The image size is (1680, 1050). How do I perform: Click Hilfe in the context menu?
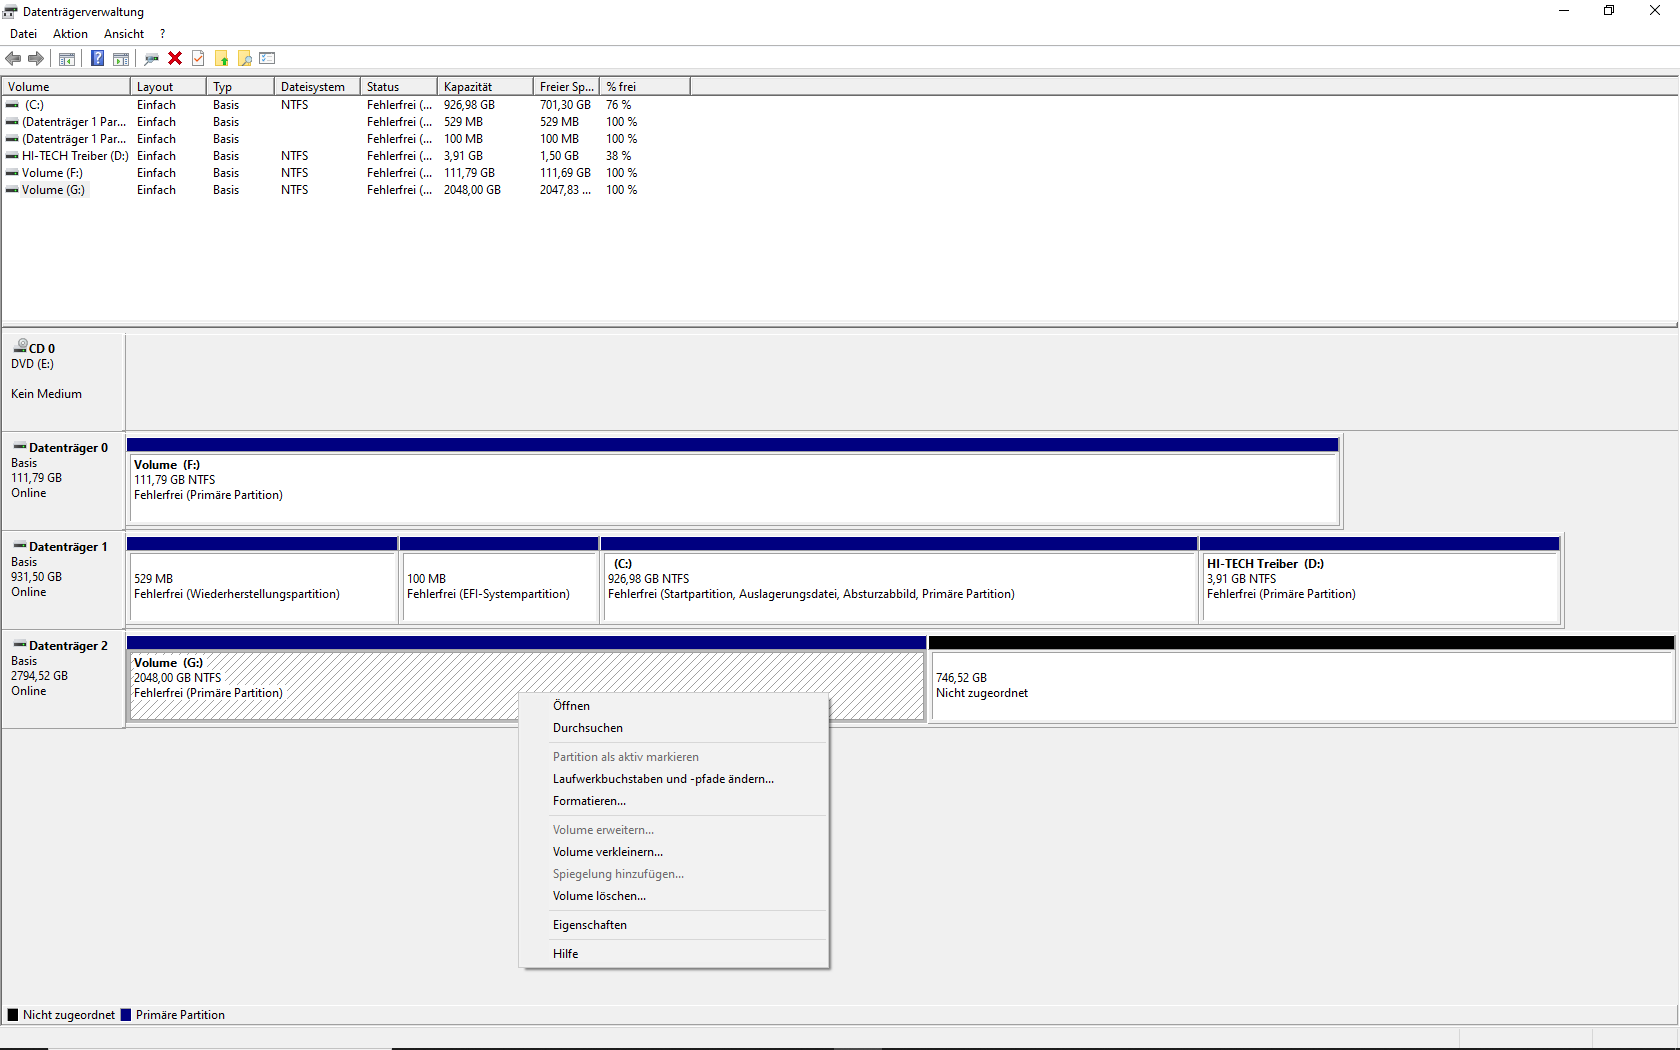click(x=674, y=954)
